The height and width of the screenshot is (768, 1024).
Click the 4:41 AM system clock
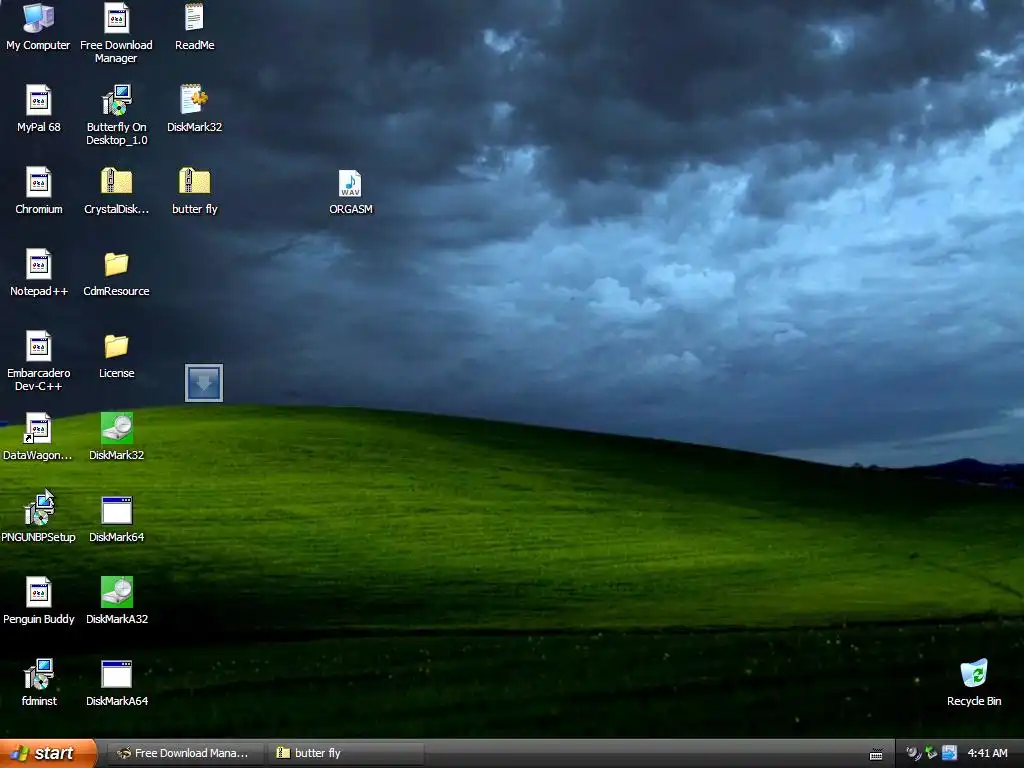(987, 753)
